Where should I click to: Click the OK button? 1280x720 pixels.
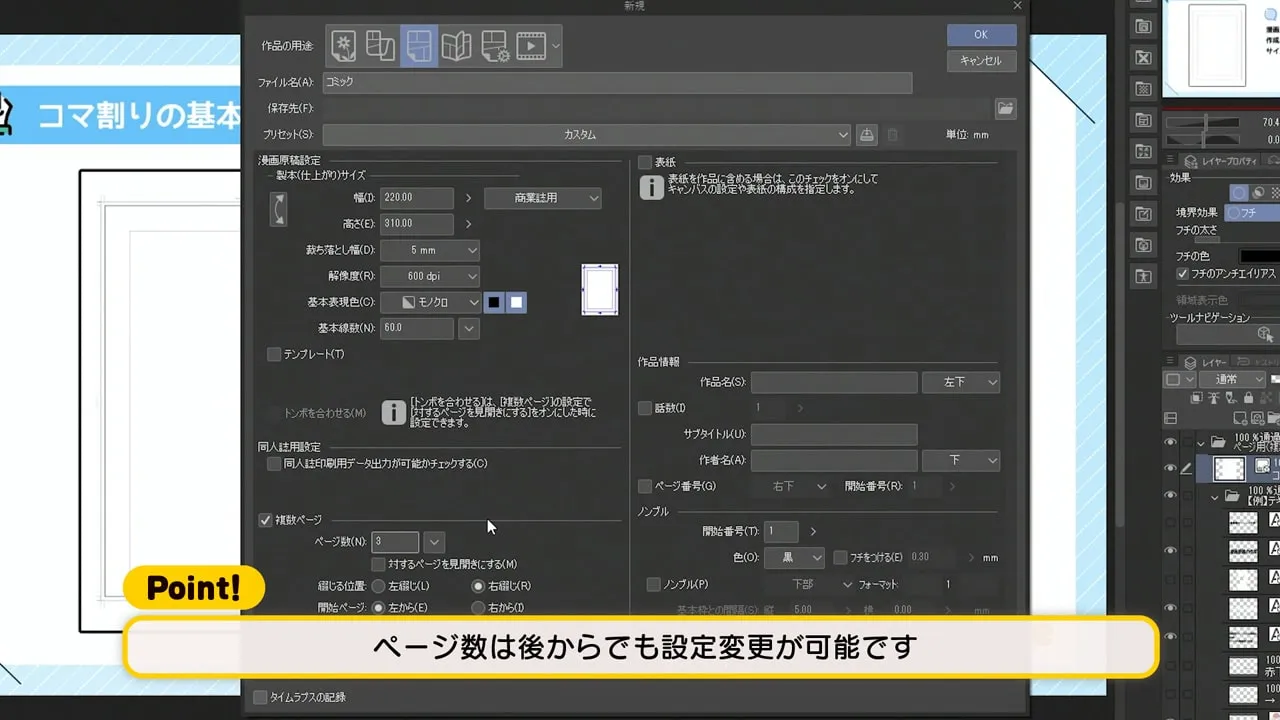pyautogui.click(x=980, y=34)
